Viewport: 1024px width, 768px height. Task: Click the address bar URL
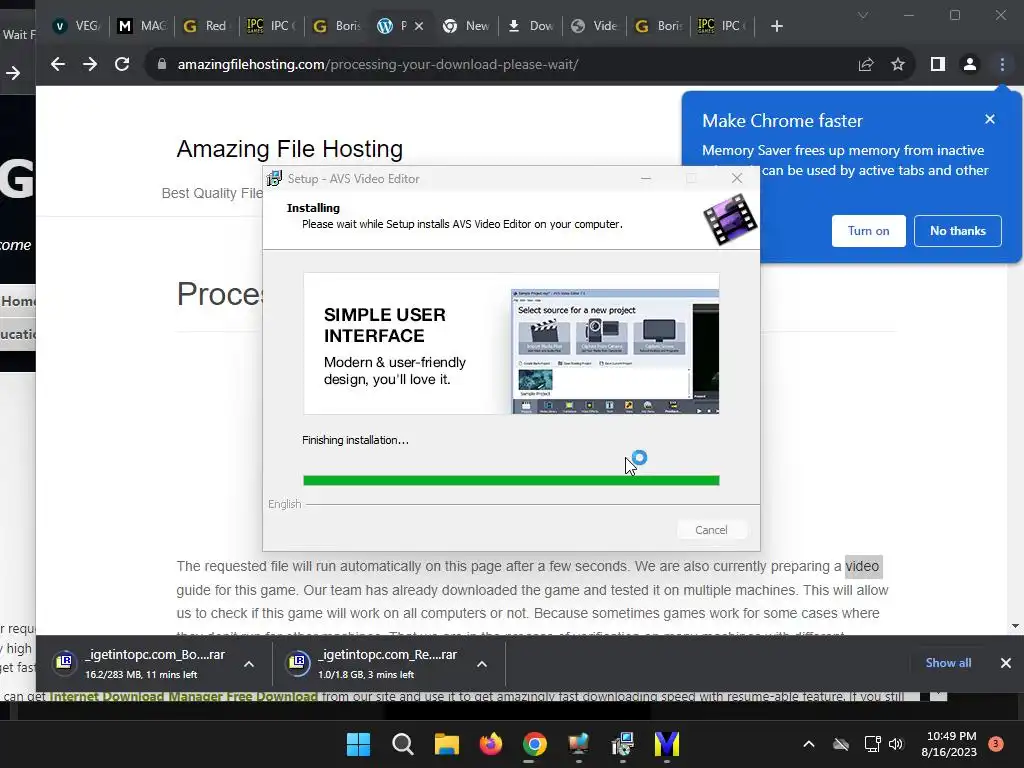click(377, 64)
